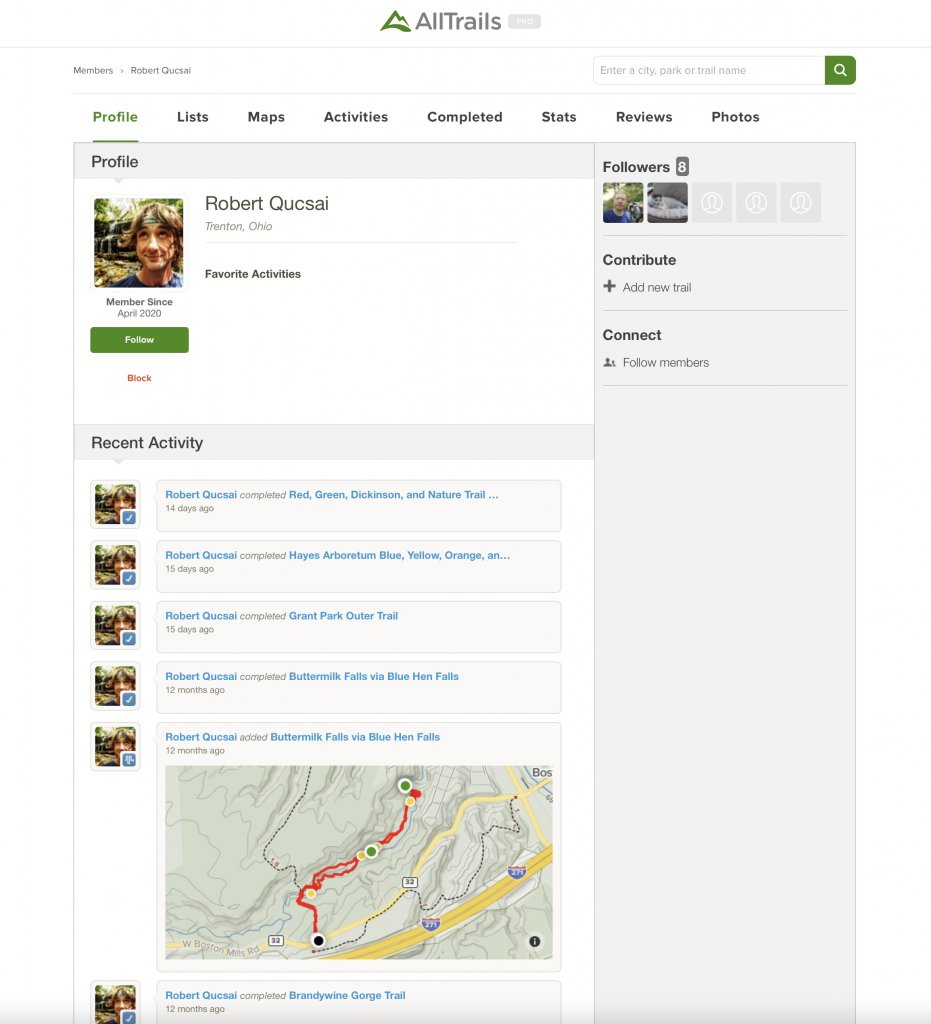
Task: Click the red Block link
Action: pyautogui.click(x=139, y=378)
